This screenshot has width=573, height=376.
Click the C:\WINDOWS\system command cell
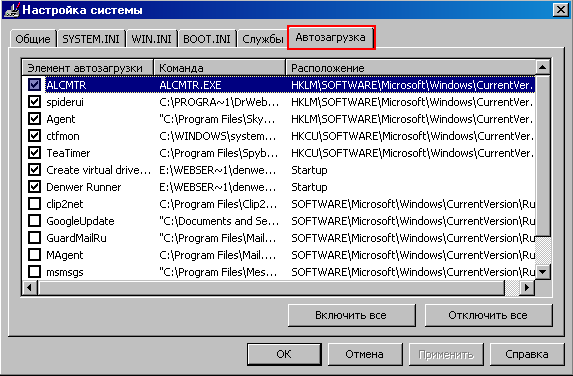pos(218,136)
